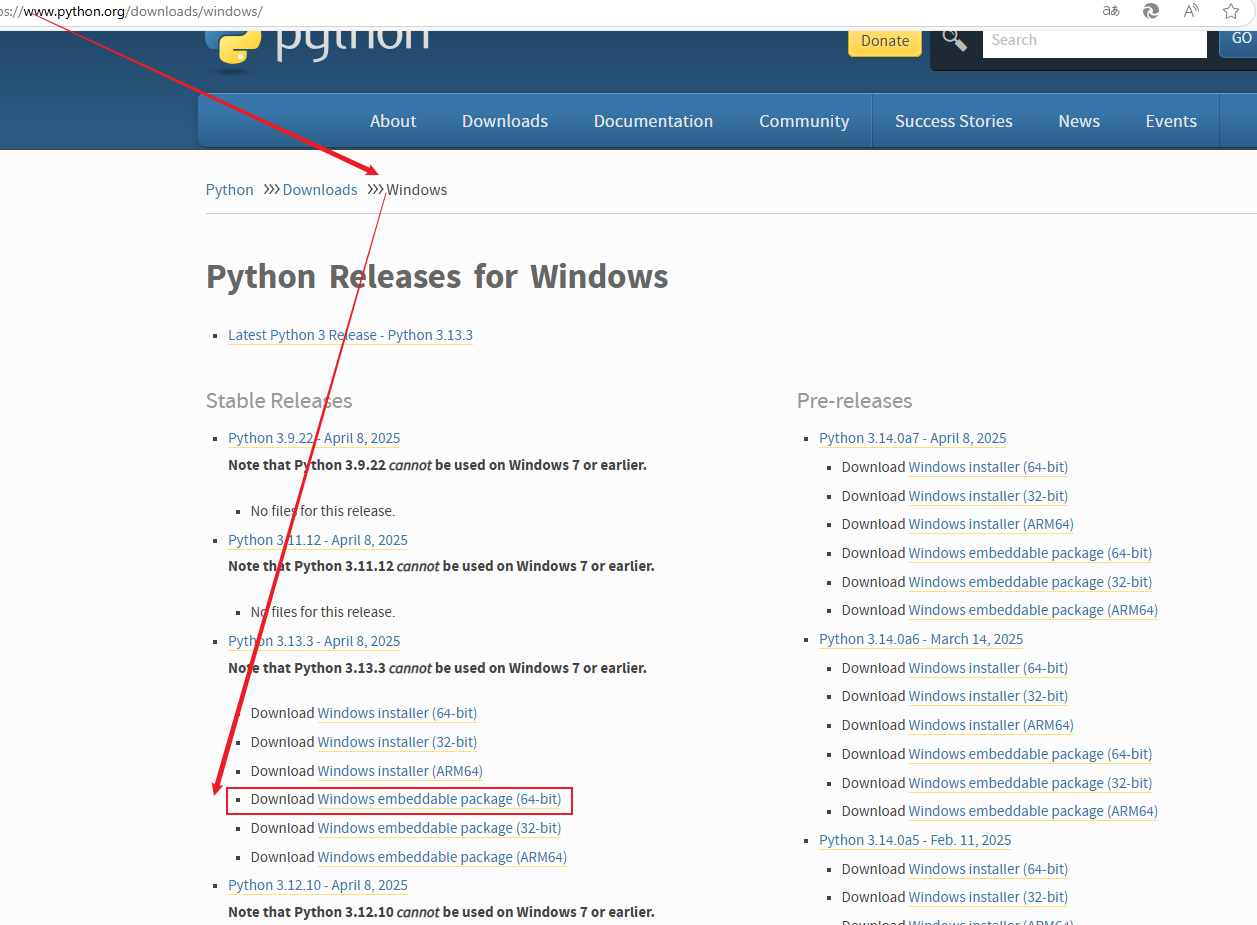Viewport: 1257px width, 925px height.
Task: Download 3.14.0a6 Windows installer (32-bit)
Action: [988, 696]
